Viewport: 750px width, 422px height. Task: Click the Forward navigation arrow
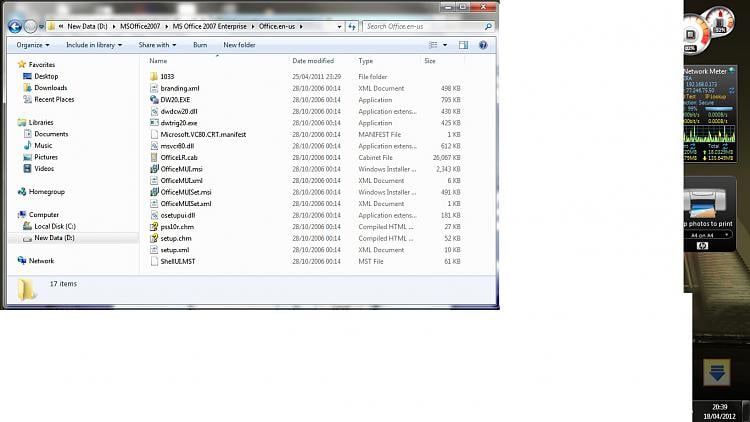[30, 26]
